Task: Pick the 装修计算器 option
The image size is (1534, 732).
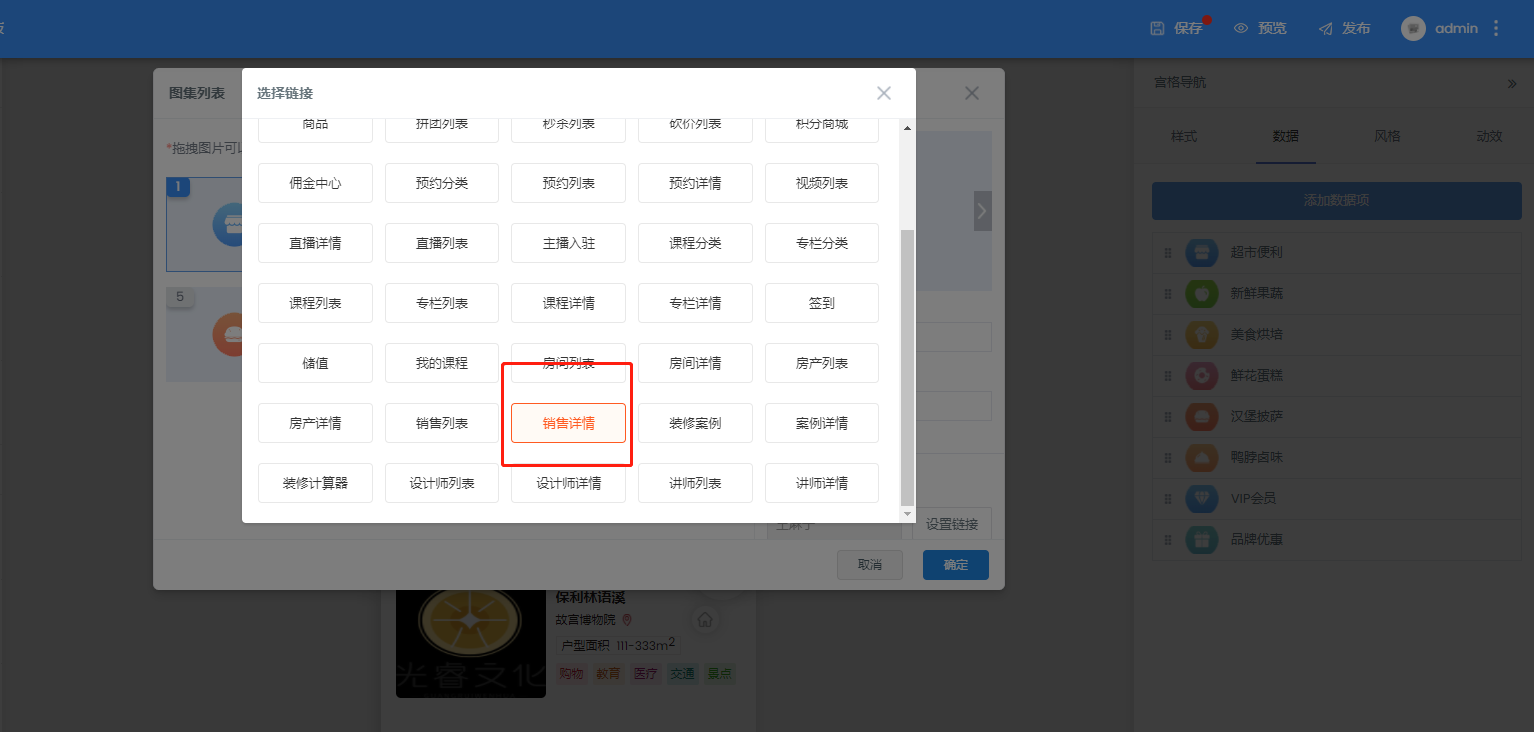Action: (x=315, y=483)
